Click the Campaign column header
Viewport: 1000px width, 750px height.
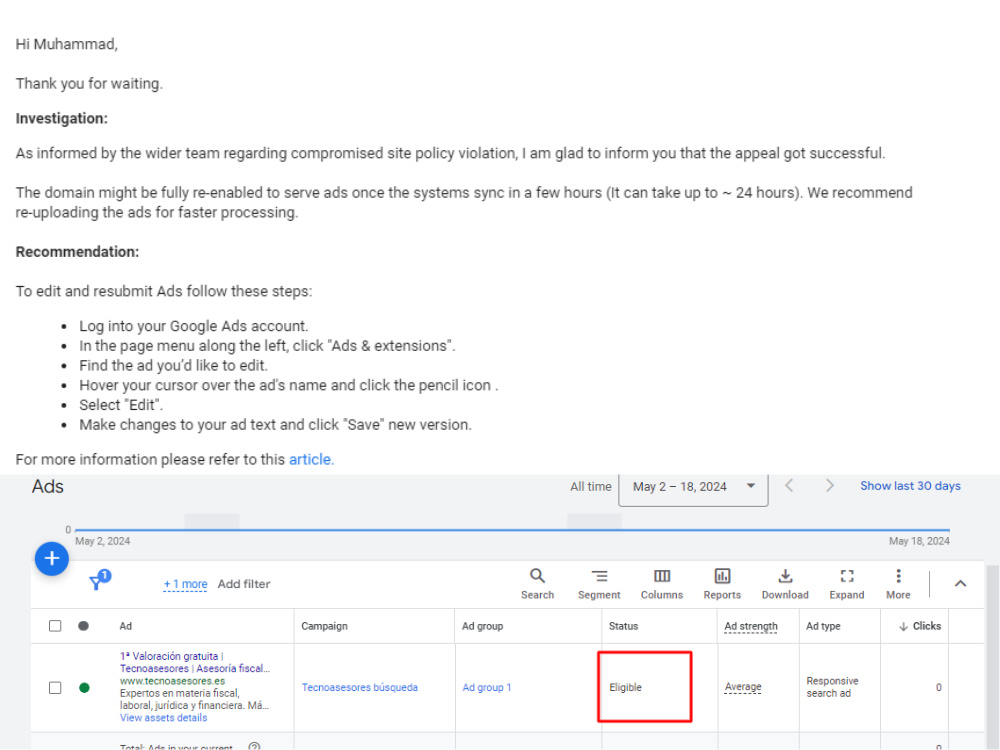click(x=324, y=626)
